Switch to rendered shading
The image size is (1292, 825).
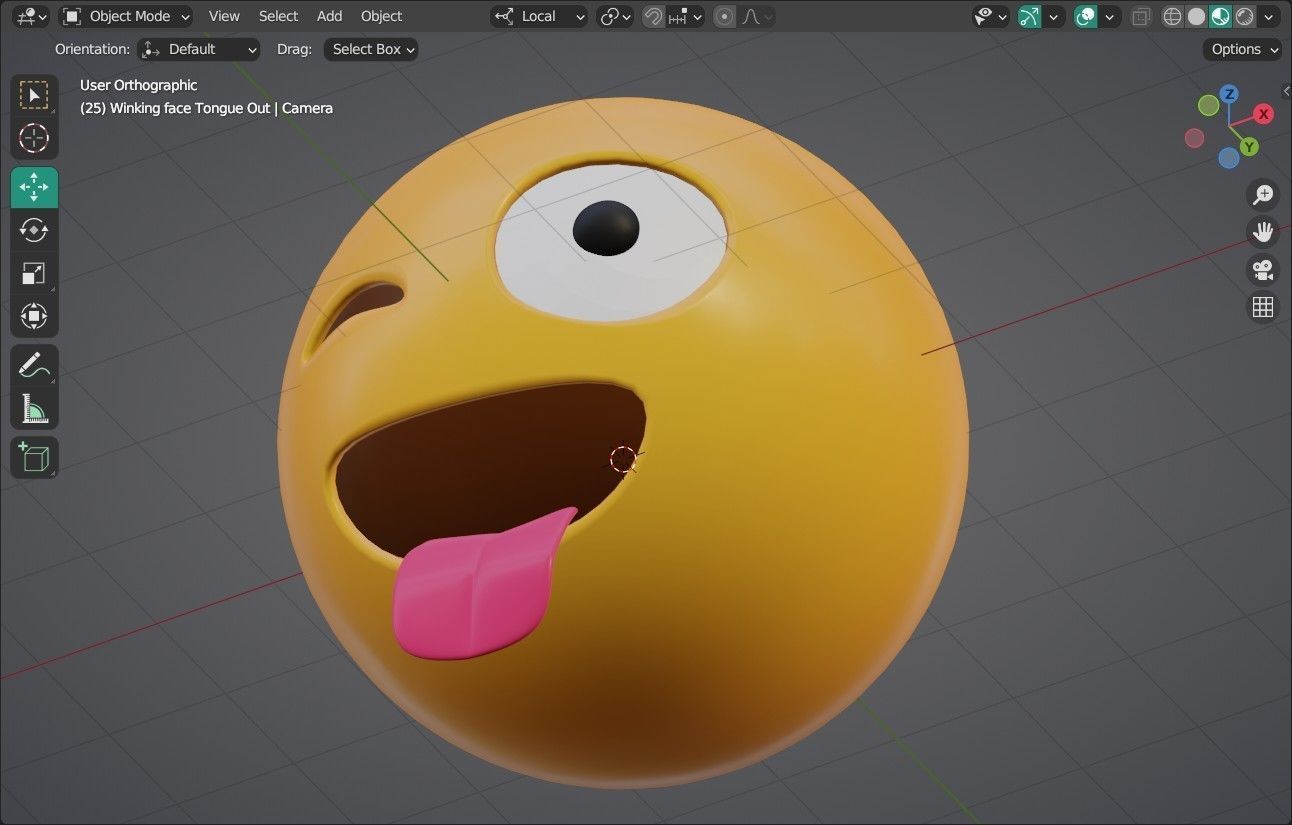[x=1244, y=16]
